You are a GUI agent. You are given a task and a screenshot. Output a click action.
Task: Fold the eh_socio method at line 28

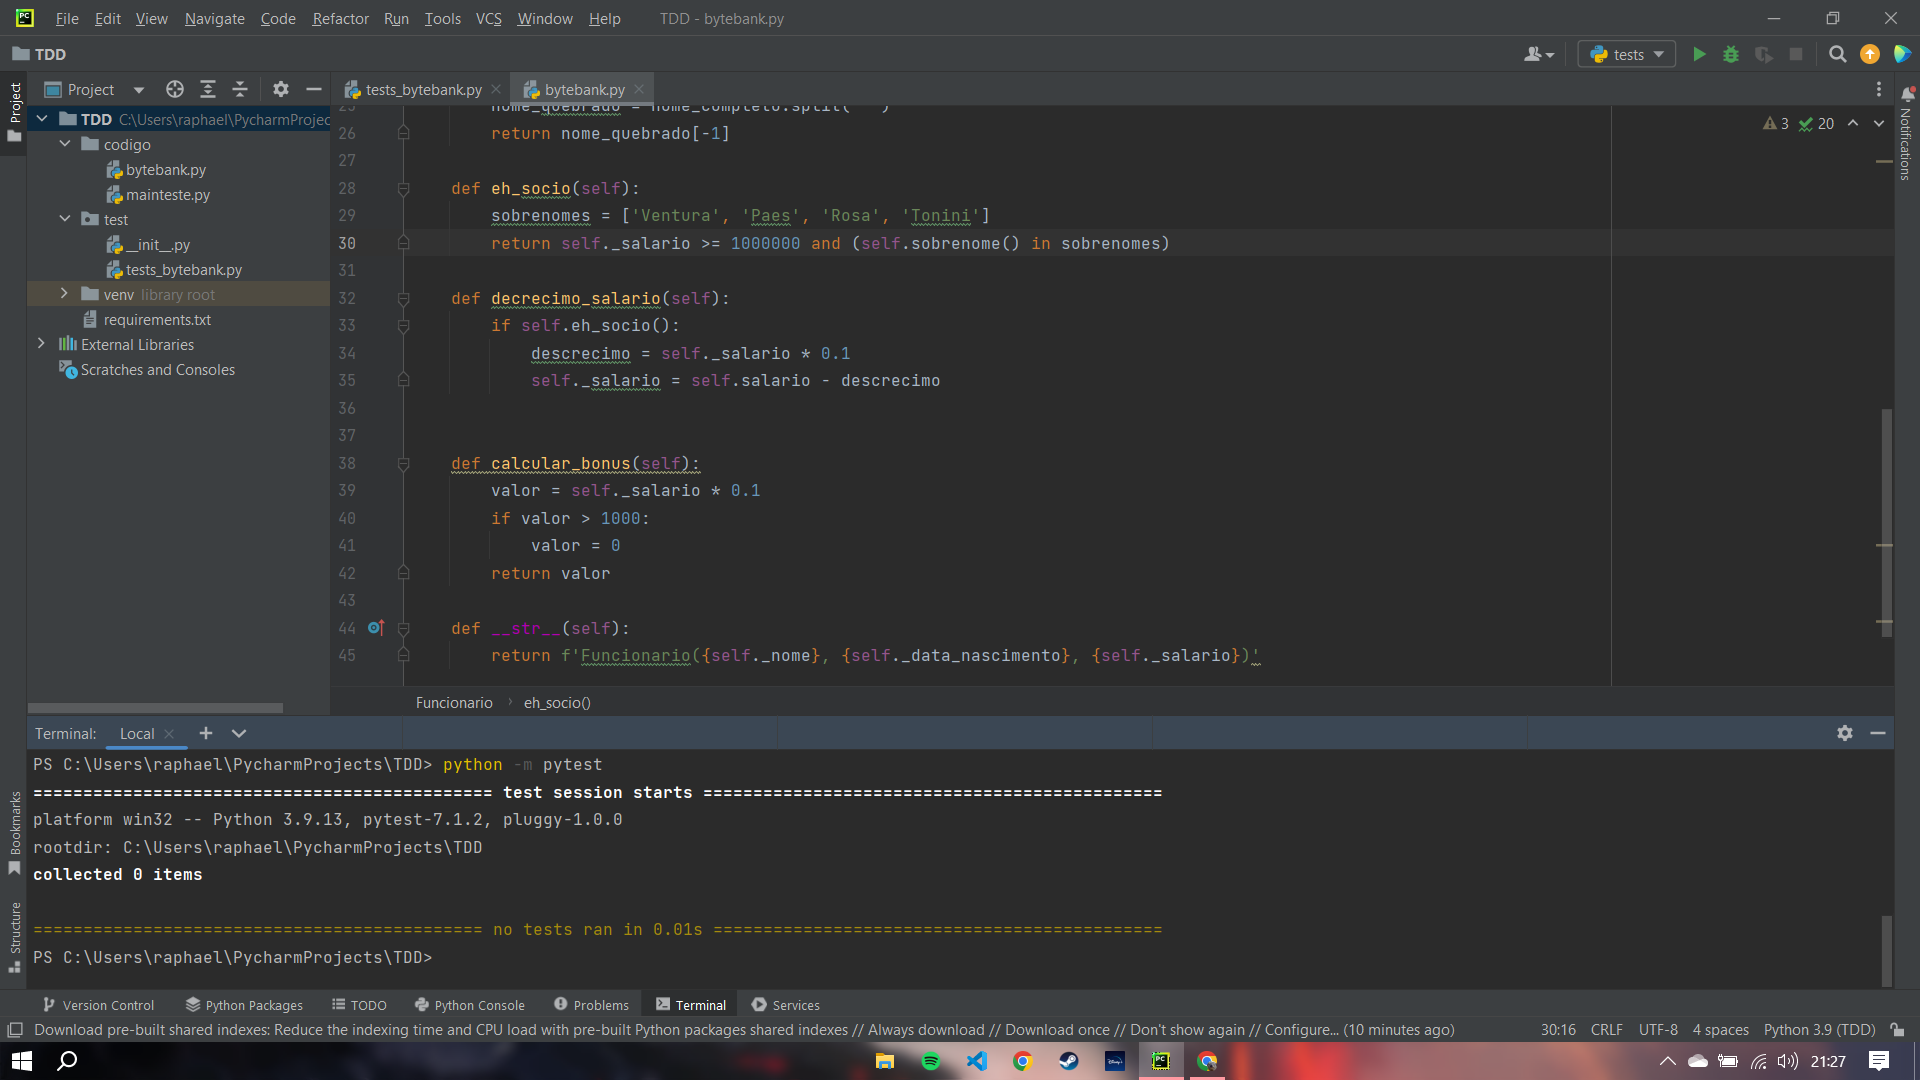(x=404, y=188)
